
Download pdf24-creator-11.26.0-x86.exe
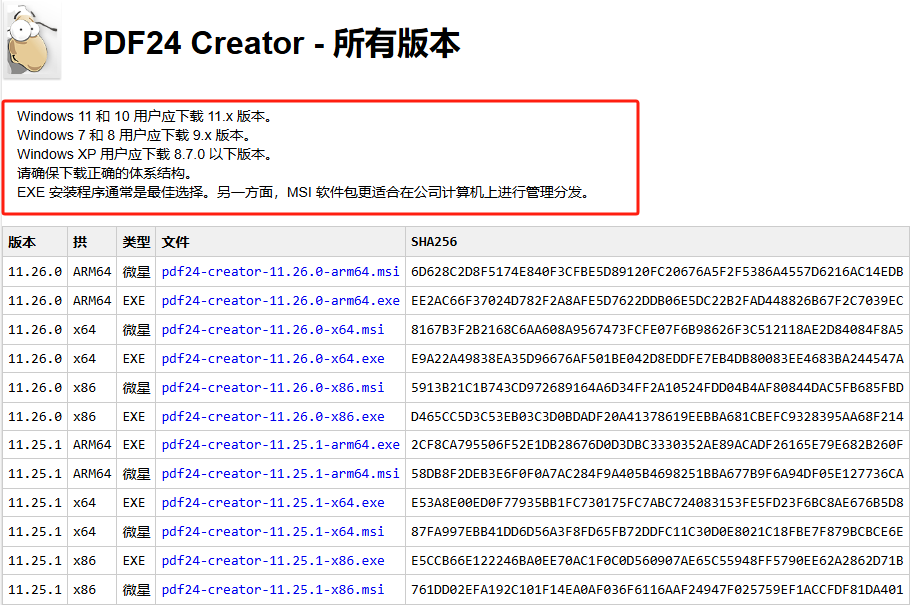coord(273,417)
